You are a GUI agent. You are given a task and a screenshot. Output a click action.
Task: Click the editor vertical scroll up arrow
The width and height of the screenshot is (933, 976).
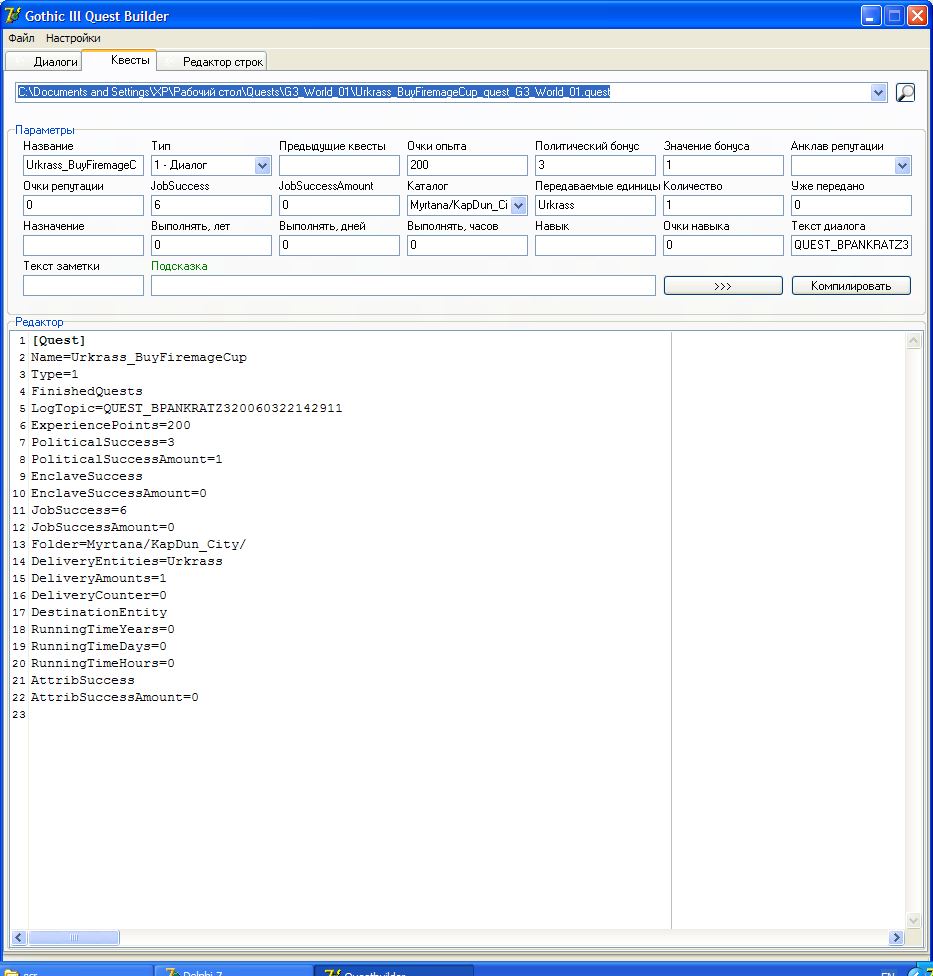pos(913,340)
